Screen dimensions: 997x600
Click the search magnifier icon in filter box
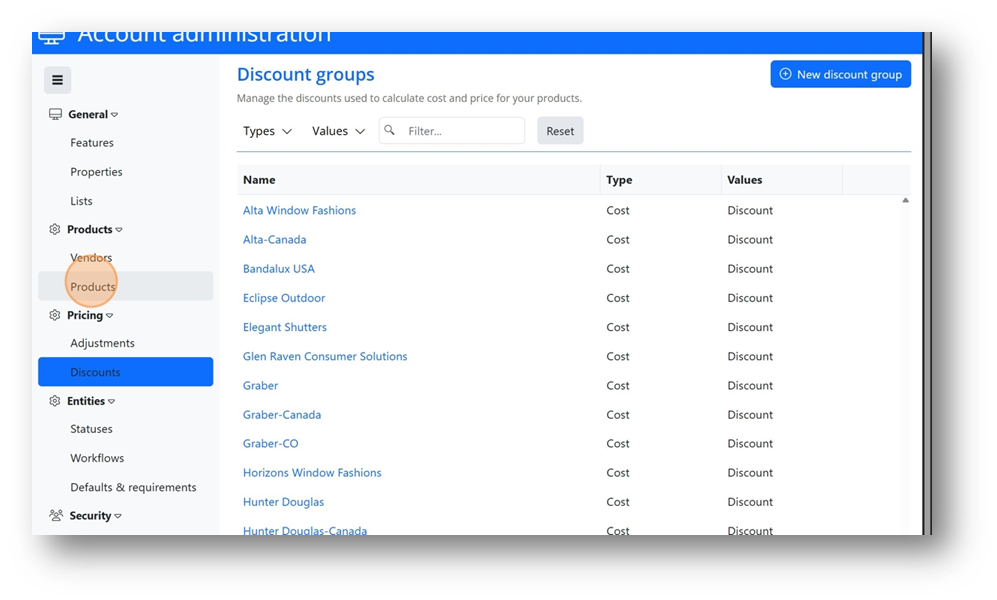click(x=390, y=130)
